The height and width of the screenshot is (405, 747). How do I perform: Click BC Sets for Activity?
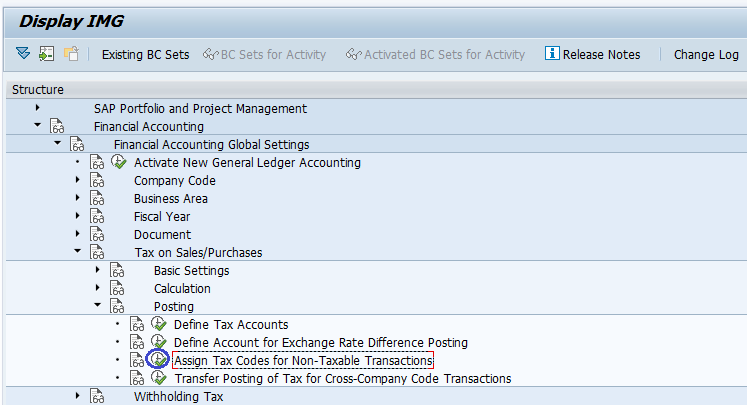(x=264, y=55)
